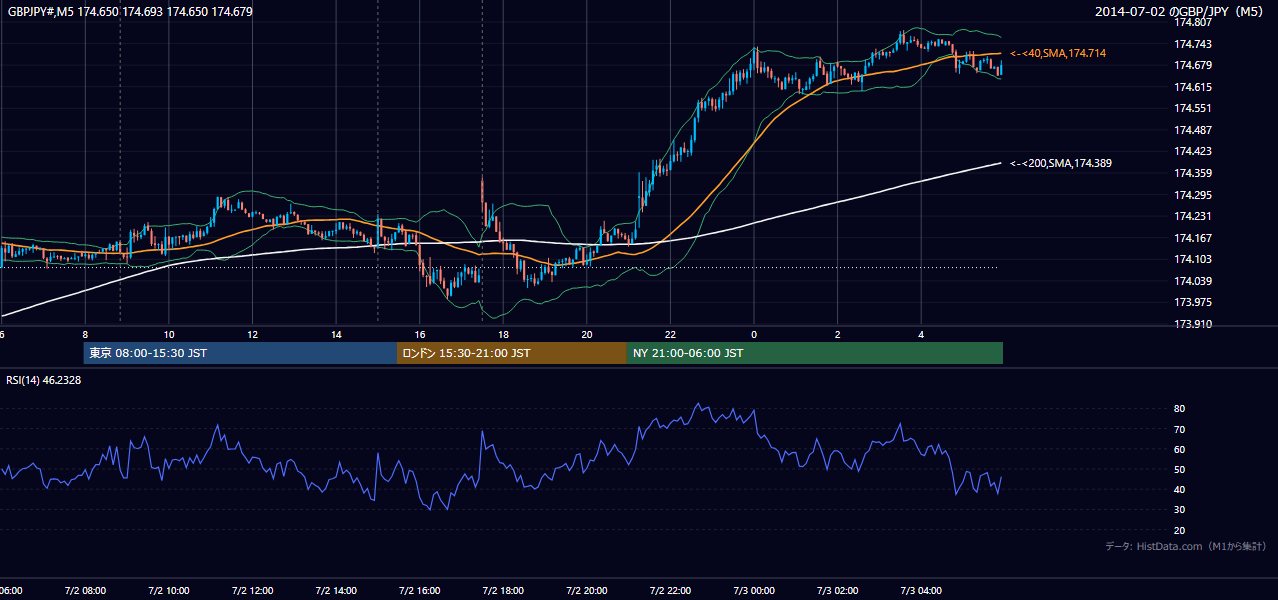The height and width of the screenshot is (600, 1278).
Task: Click the 7/2 20:00 date axis label
Action: (587, 591)
